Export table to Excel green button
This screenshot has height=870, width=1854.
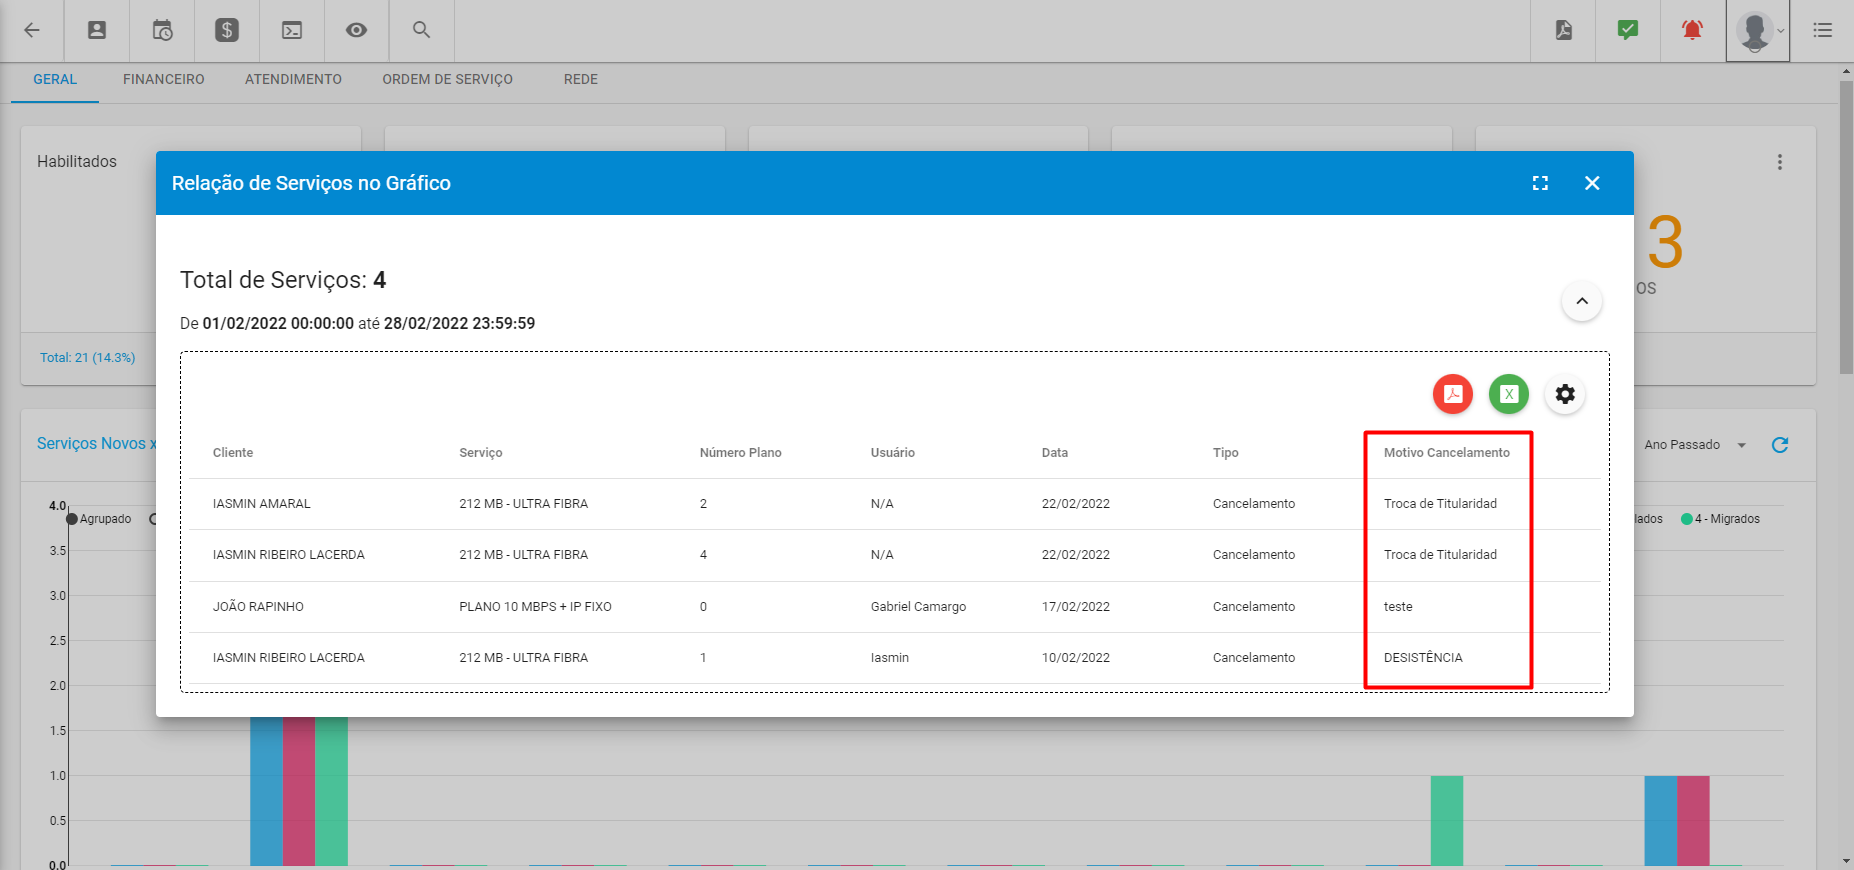pyautogui.click(x=1509, y=394)
